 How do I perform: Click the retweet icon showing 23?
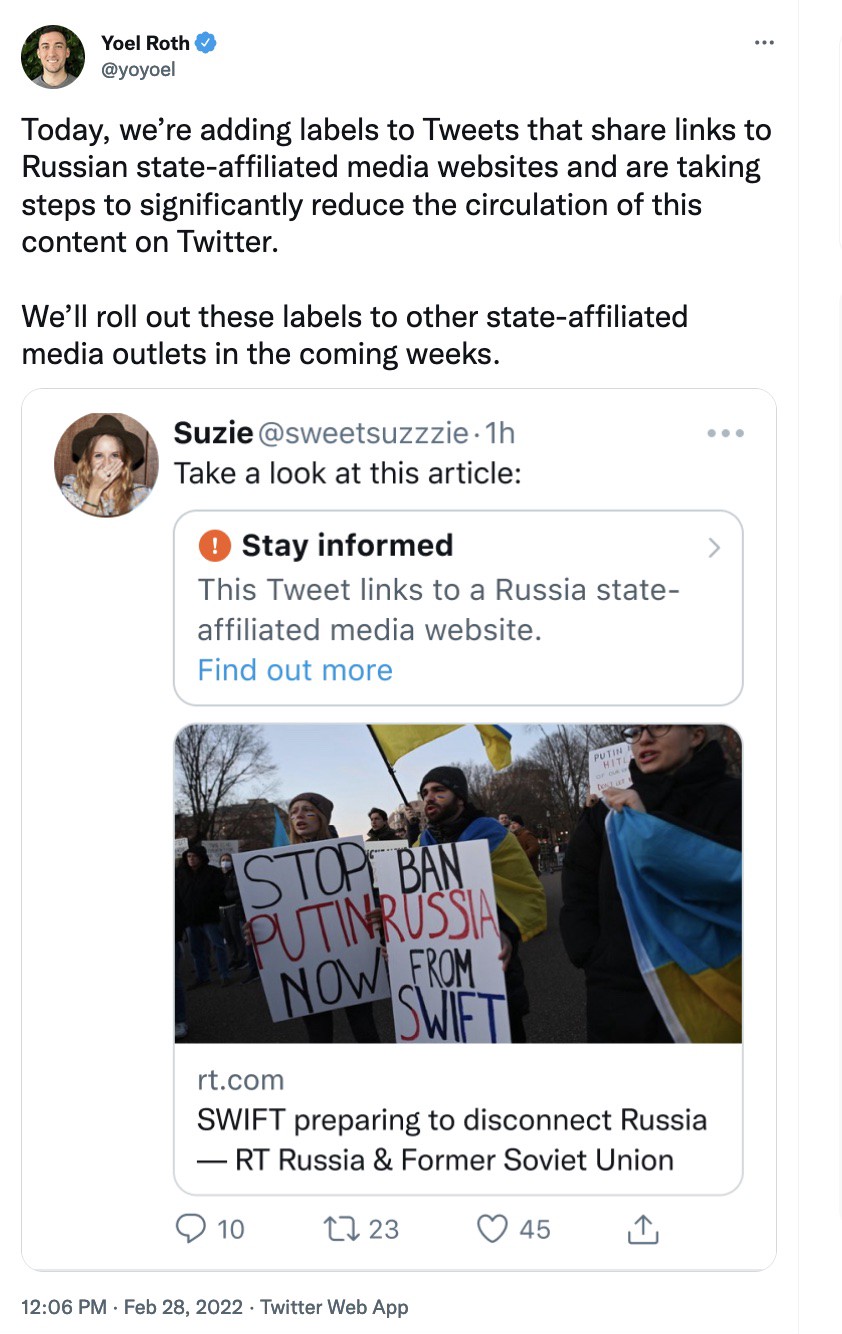click(x=339, y=1228)
